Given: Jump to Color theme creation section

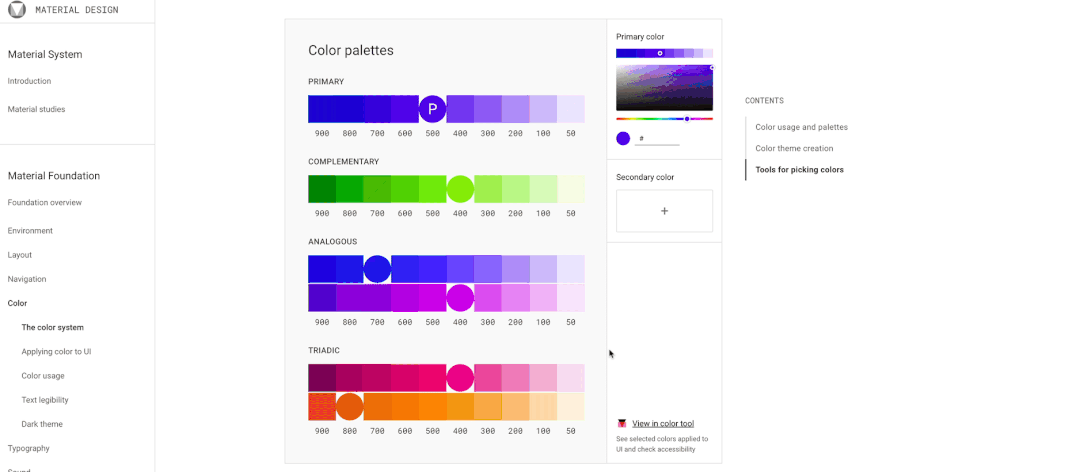Looking at the screenshot, I should click(794, 148).
